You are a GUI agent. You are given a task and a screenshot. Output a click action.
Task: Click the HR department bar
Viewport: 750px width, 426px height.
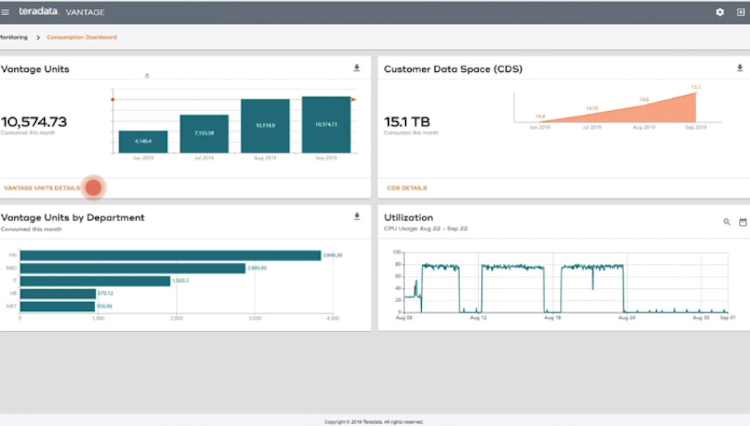58,294
